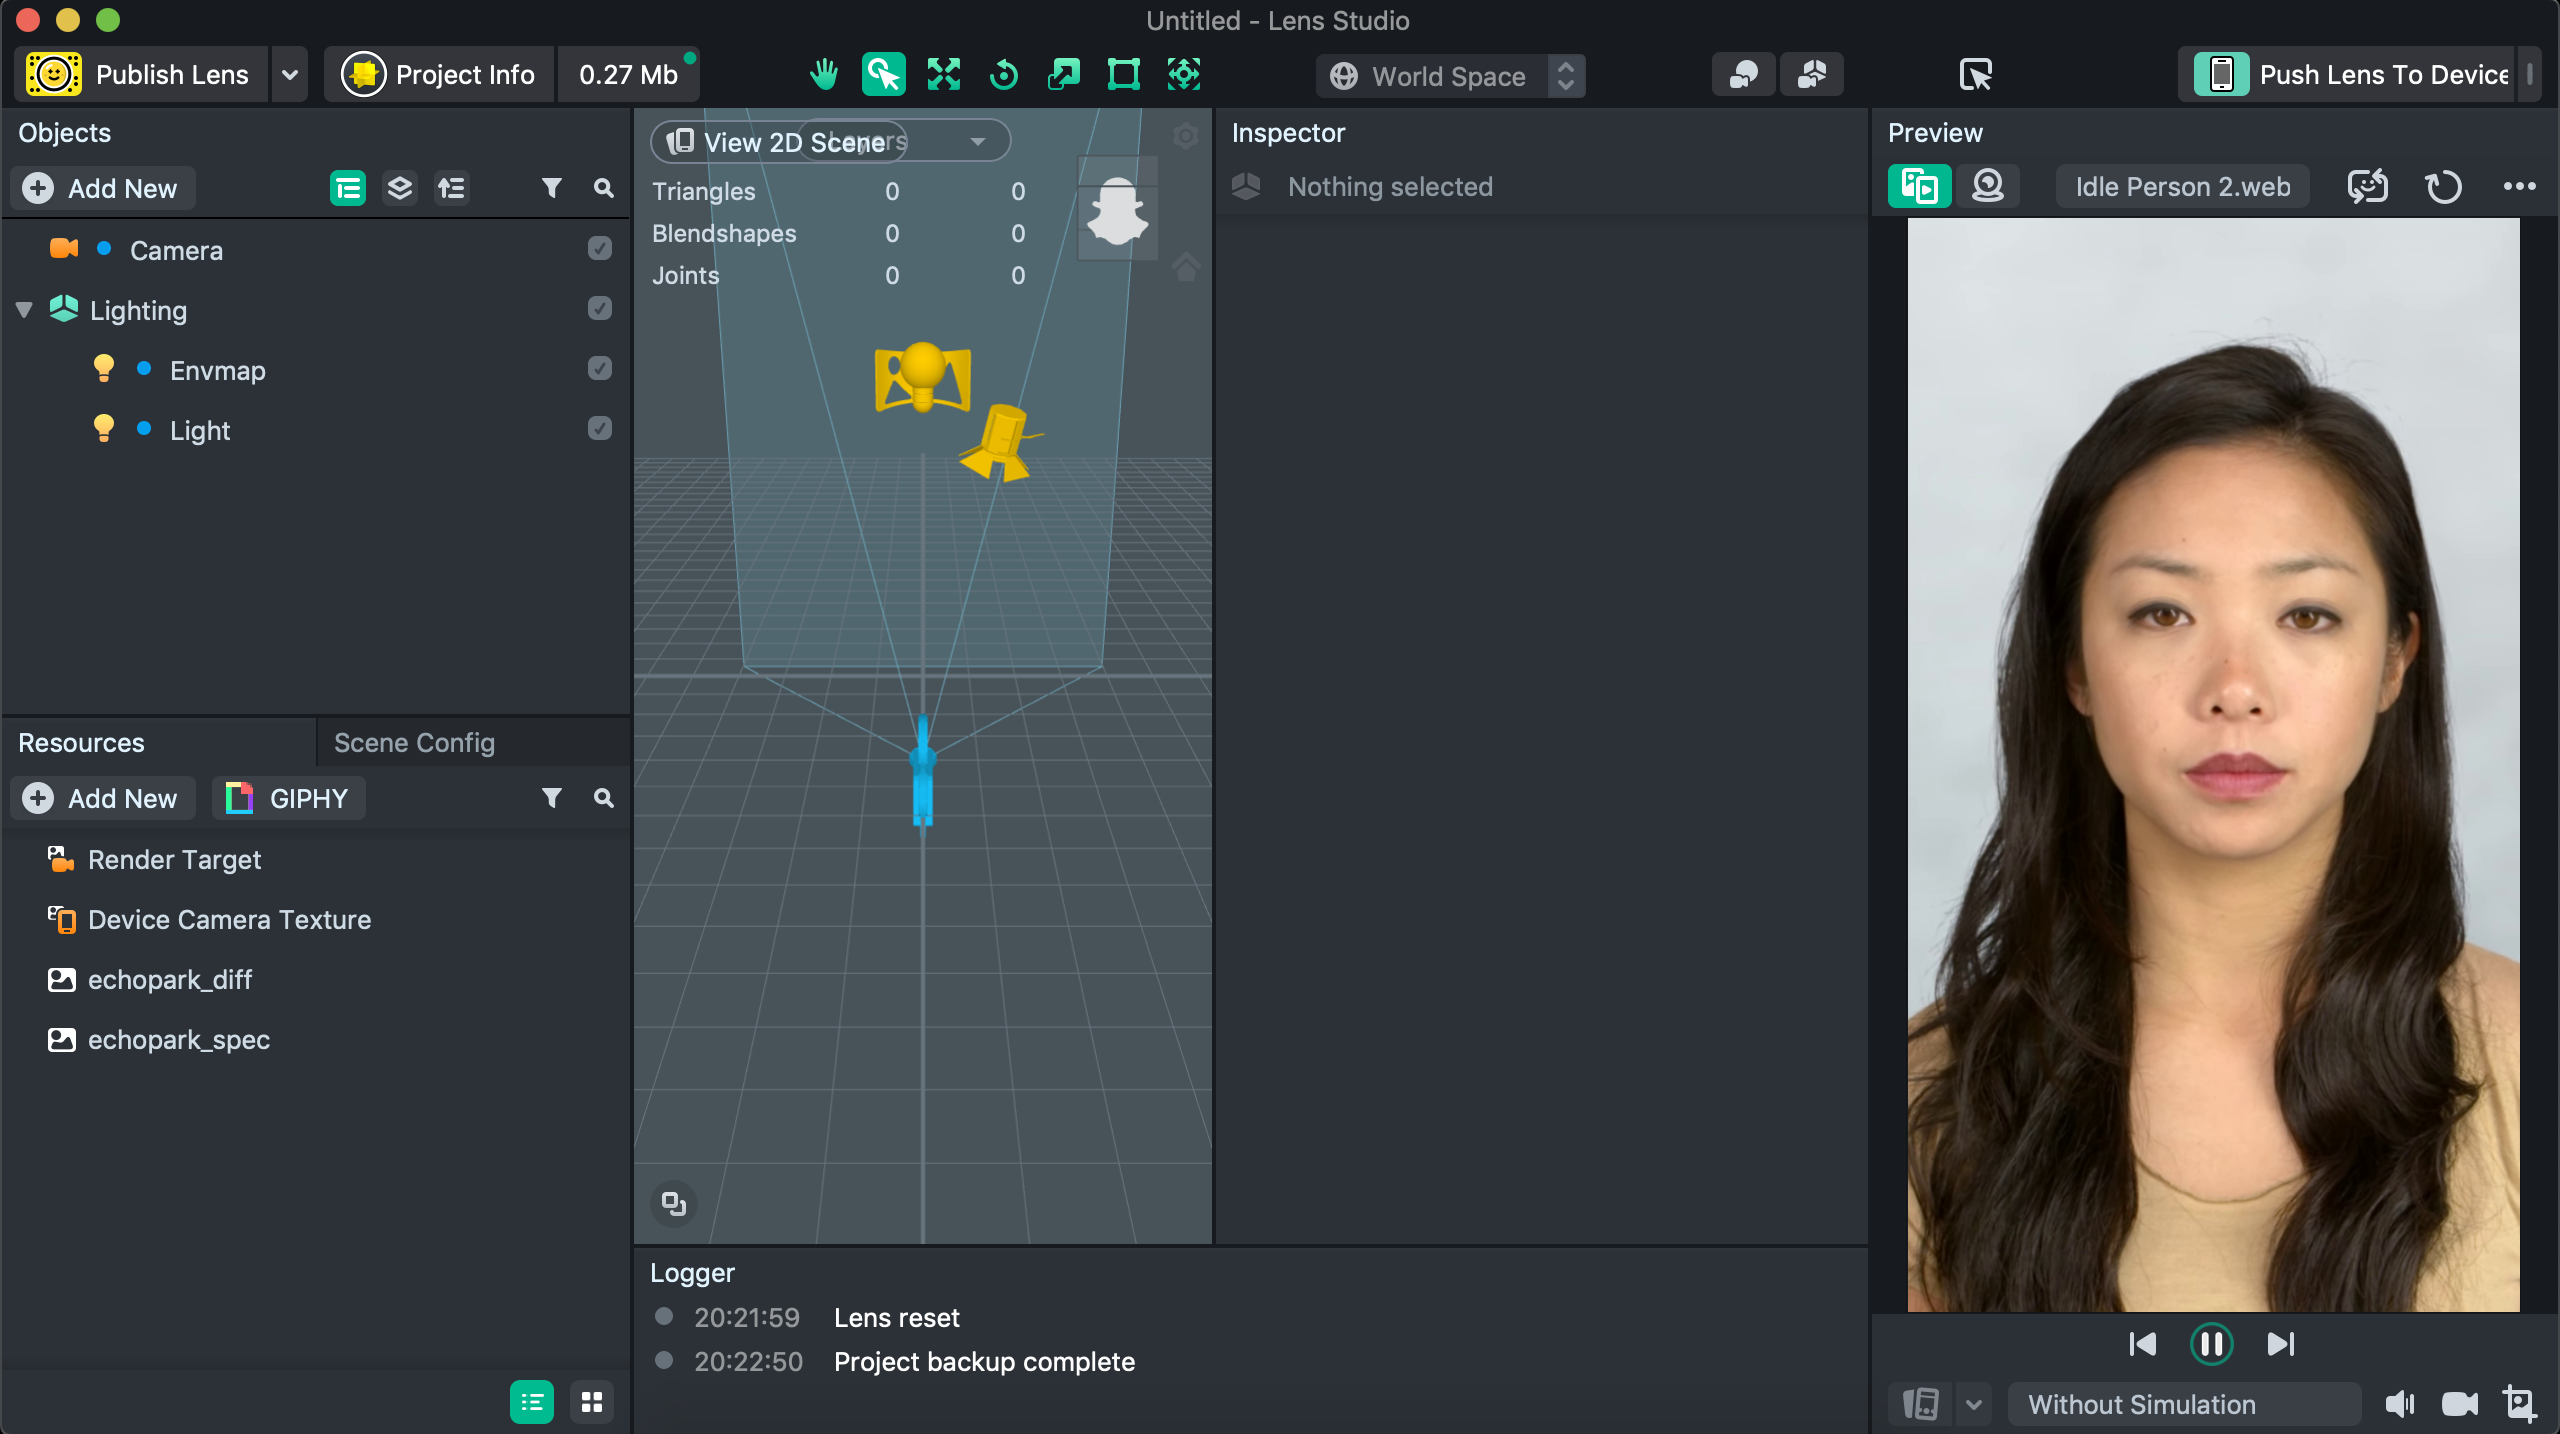The height and width of the screenshot is (1434, 2560).
Task: Open Without Simulation dropdown
Action: 2184,1404
